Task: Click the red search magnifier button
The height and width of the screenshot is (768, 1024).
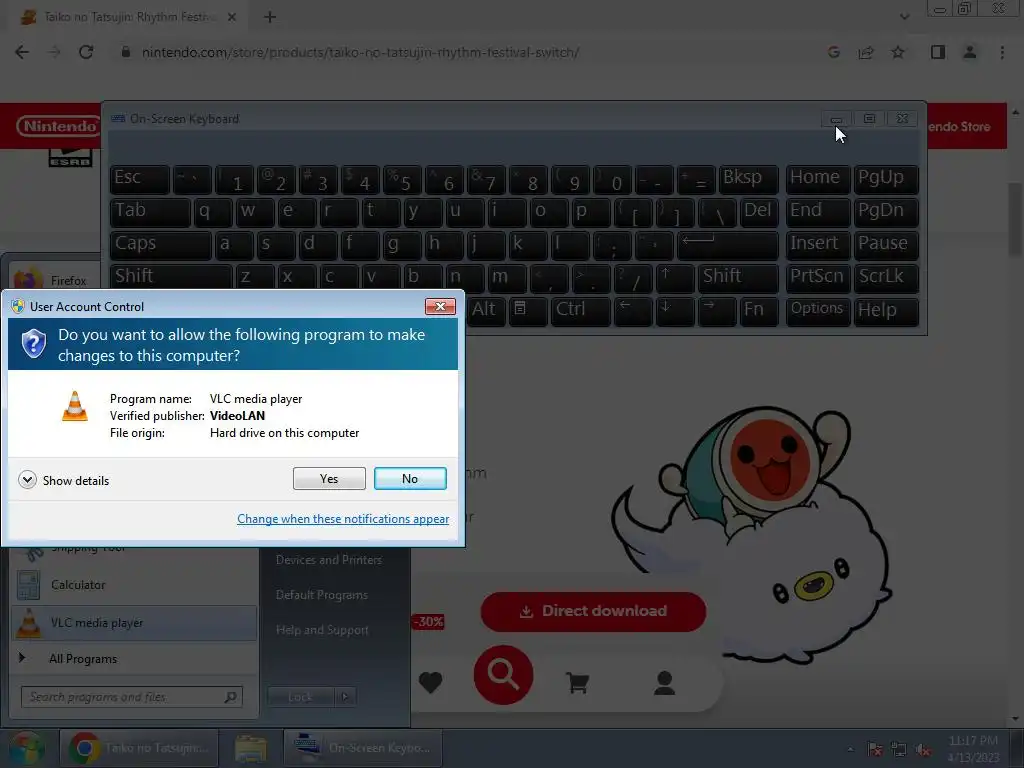Action: pyautogui.click(x=503, y=675)
